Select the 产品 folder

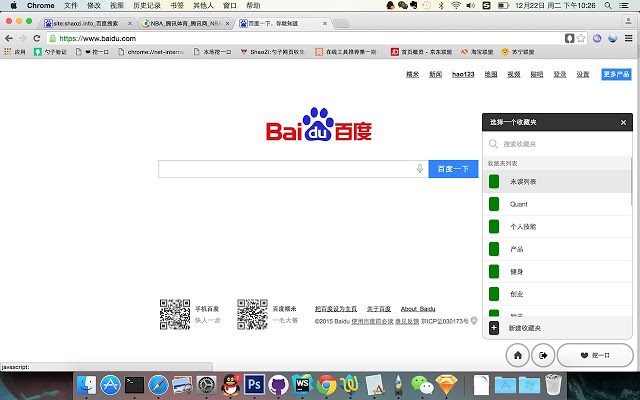557,249
